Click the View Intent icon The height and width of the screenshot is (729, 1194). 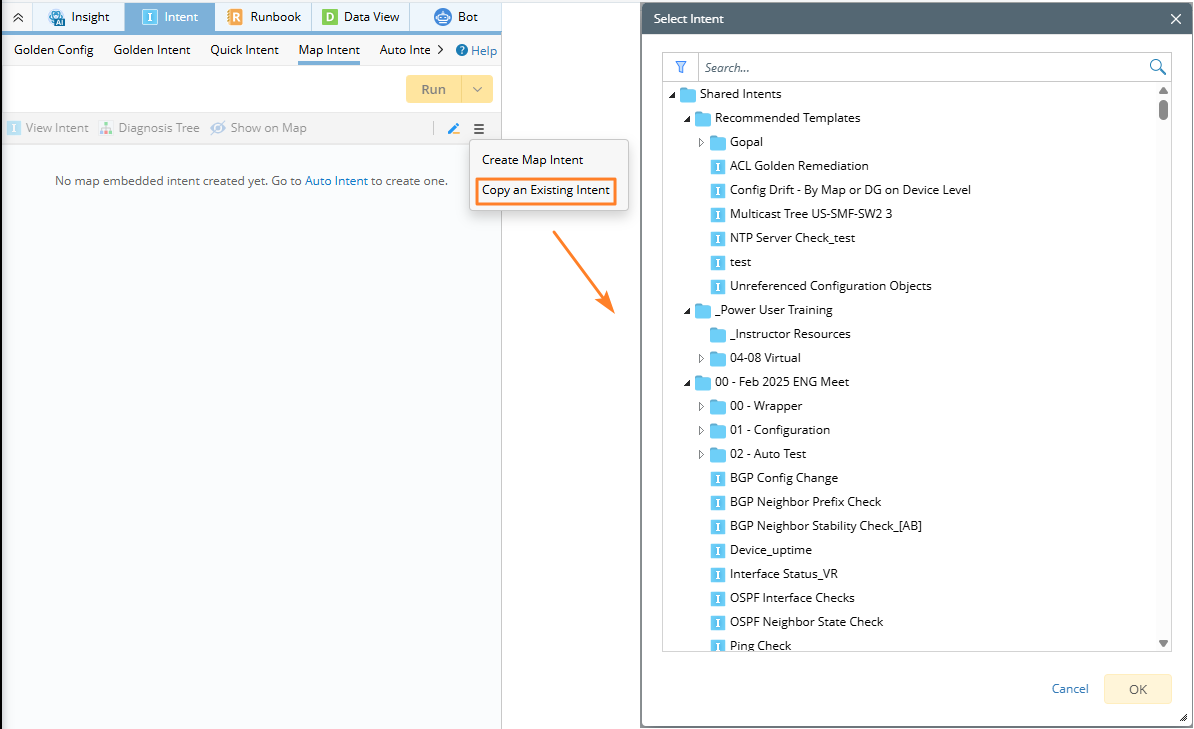click(14, 129)
